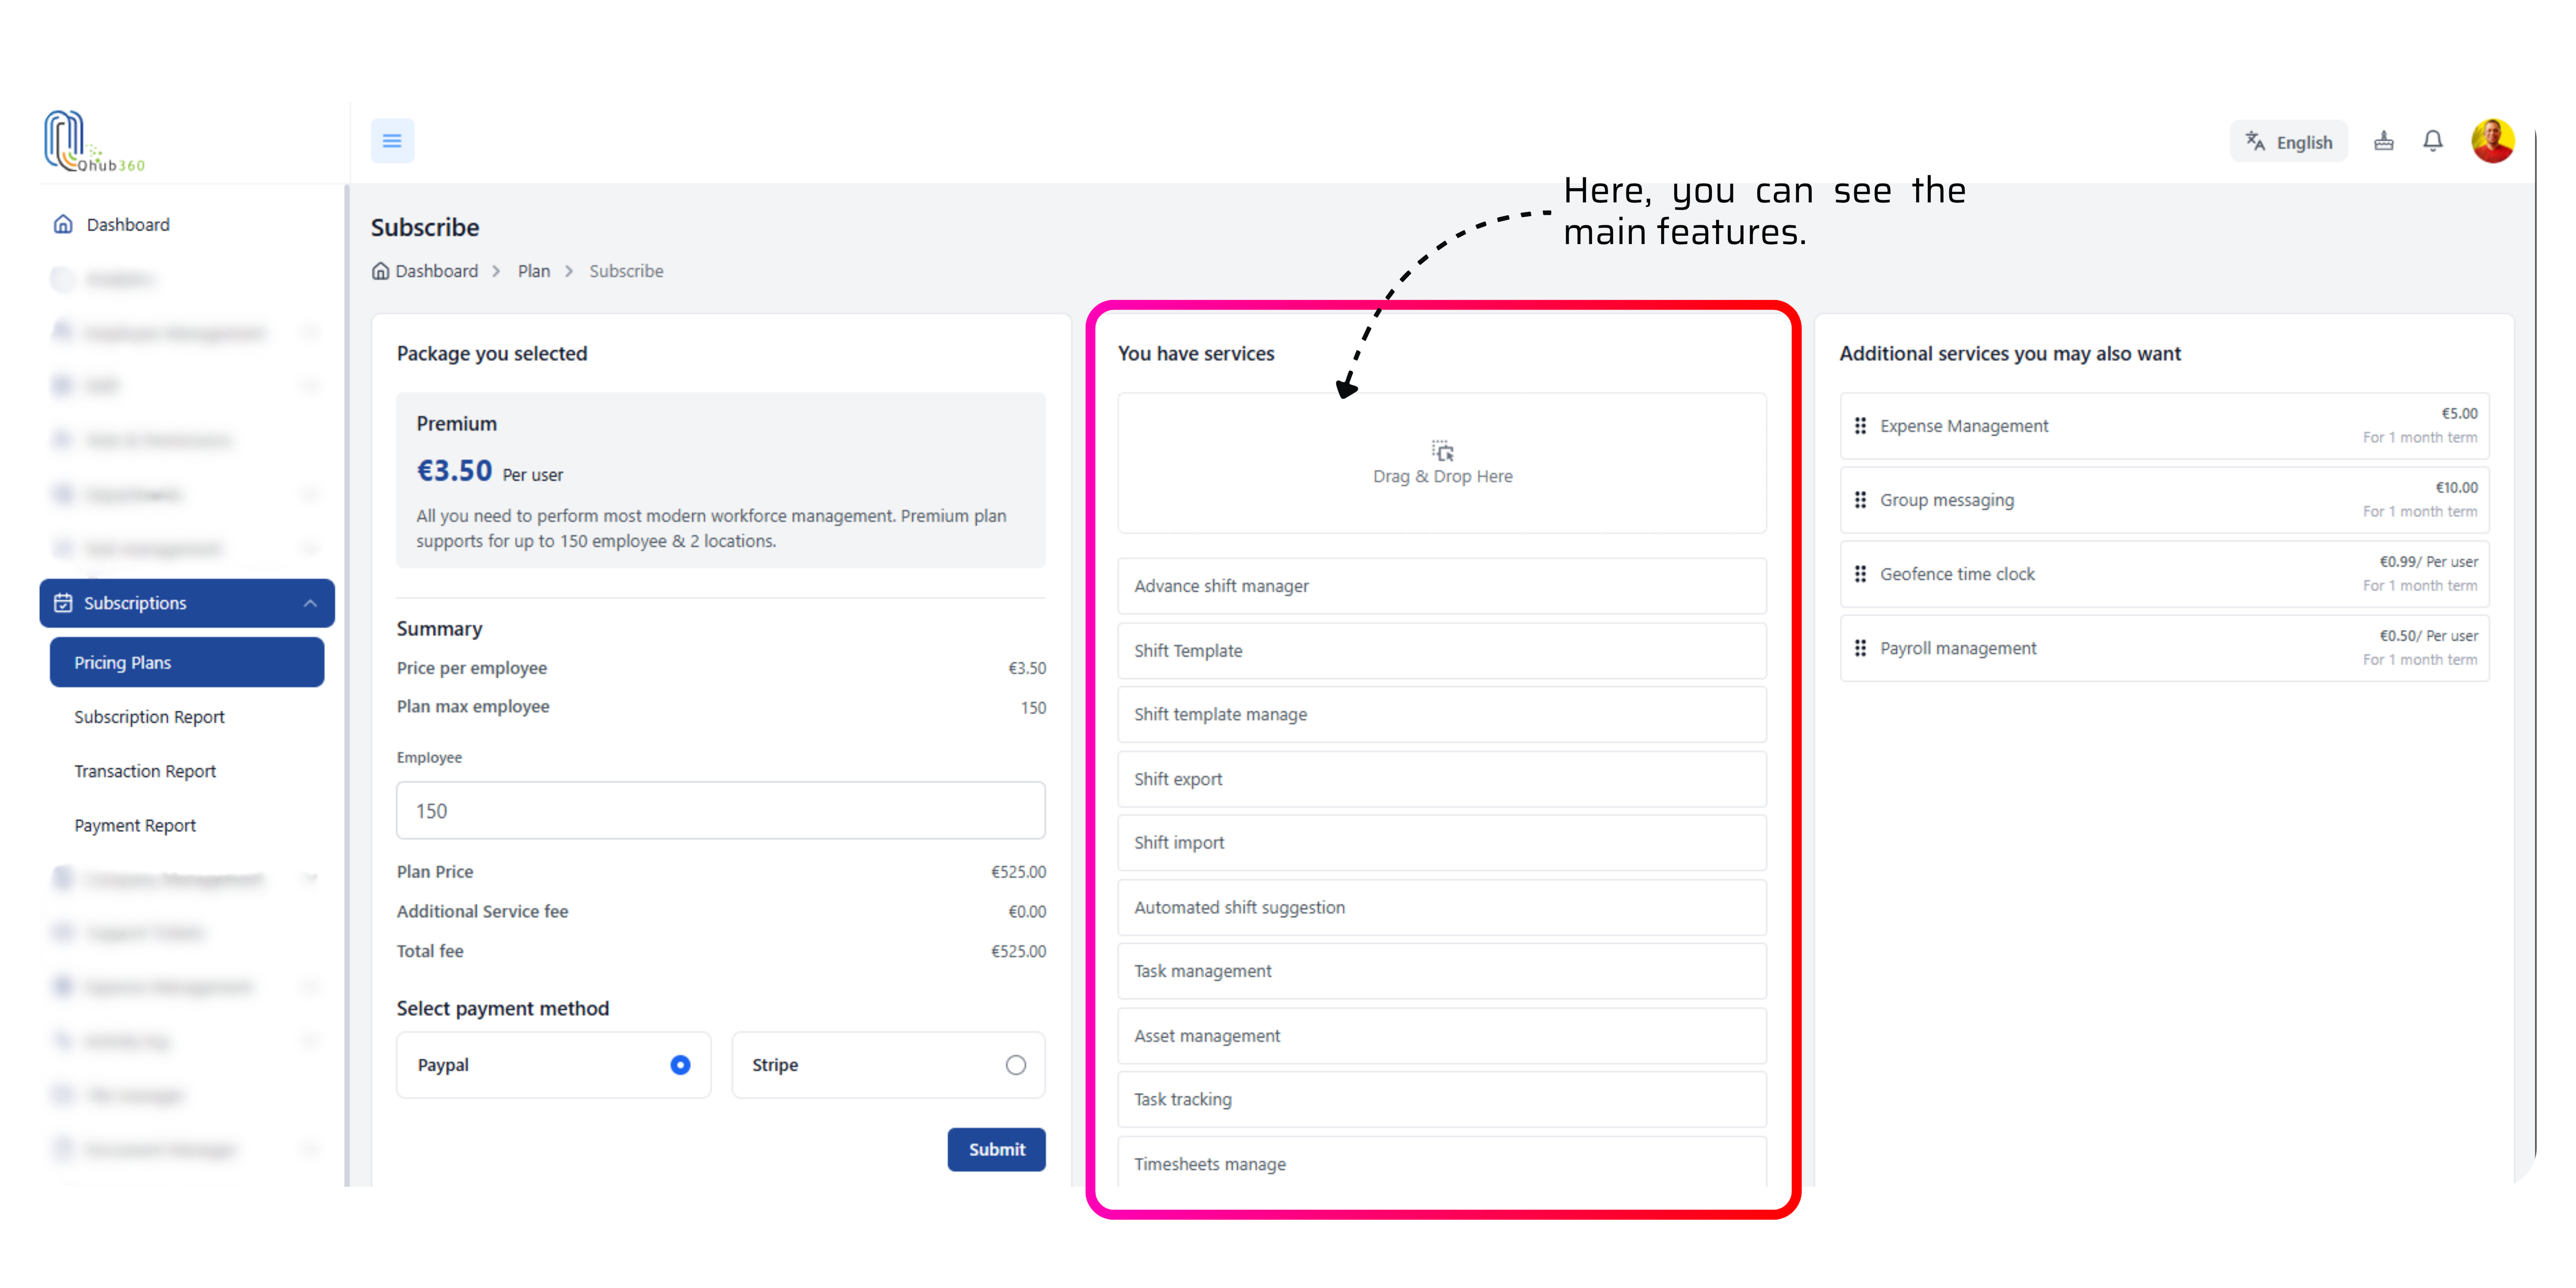Select the Shift export service row
The image size is (2576, 1288).
[x=1442, y=779]
